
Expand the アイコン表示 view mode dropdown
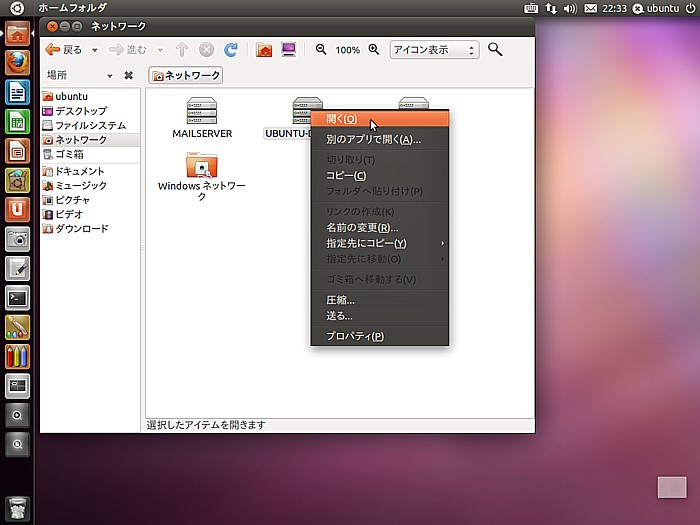(x=434, y=49)
